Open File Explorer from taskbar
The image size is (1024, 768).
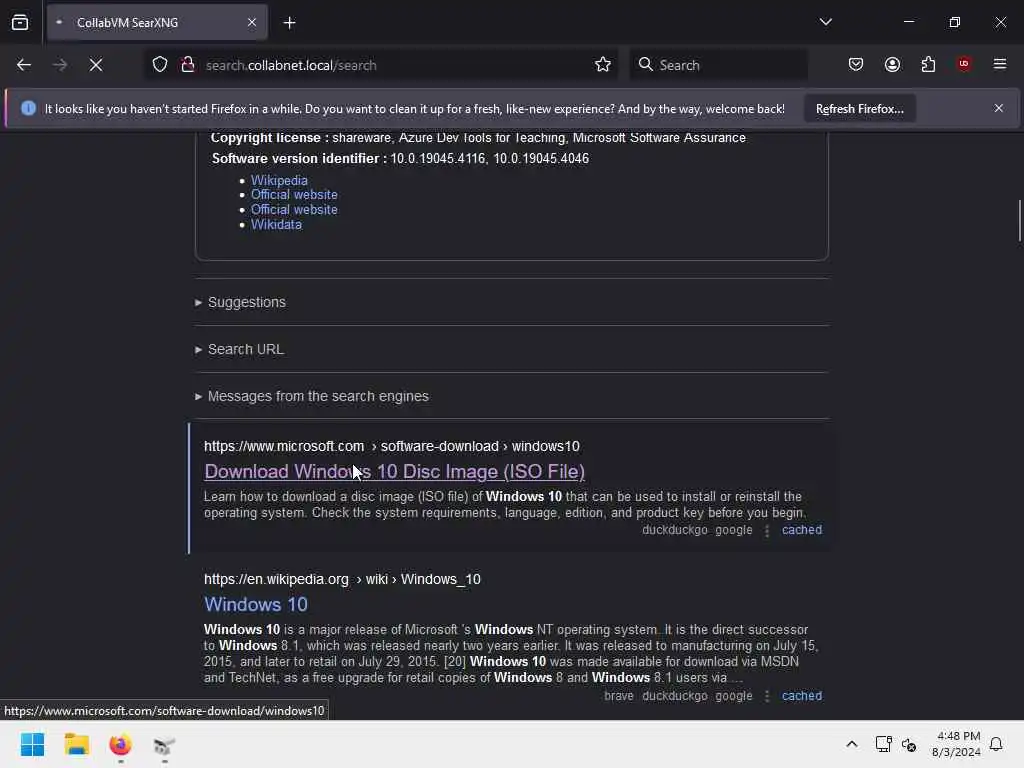76,744
